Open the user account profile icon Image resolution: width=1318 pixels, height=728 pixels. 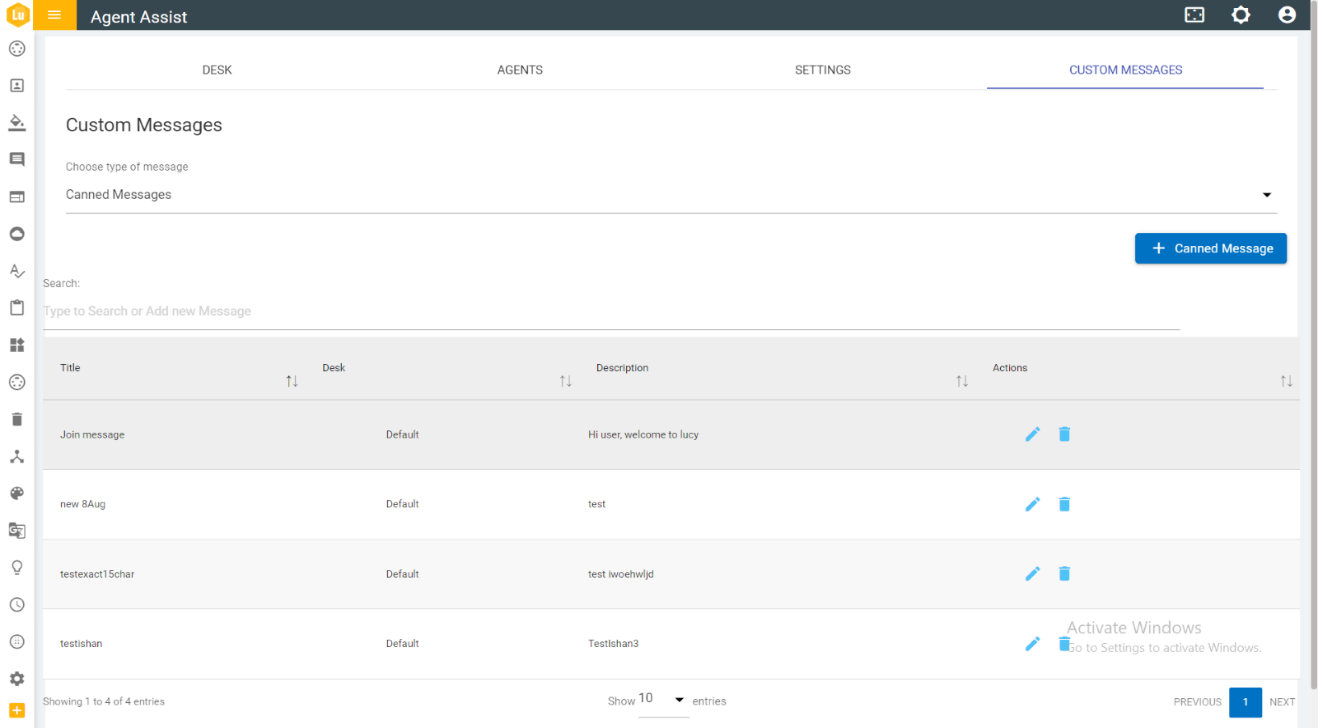click(x=1287, y=15)
